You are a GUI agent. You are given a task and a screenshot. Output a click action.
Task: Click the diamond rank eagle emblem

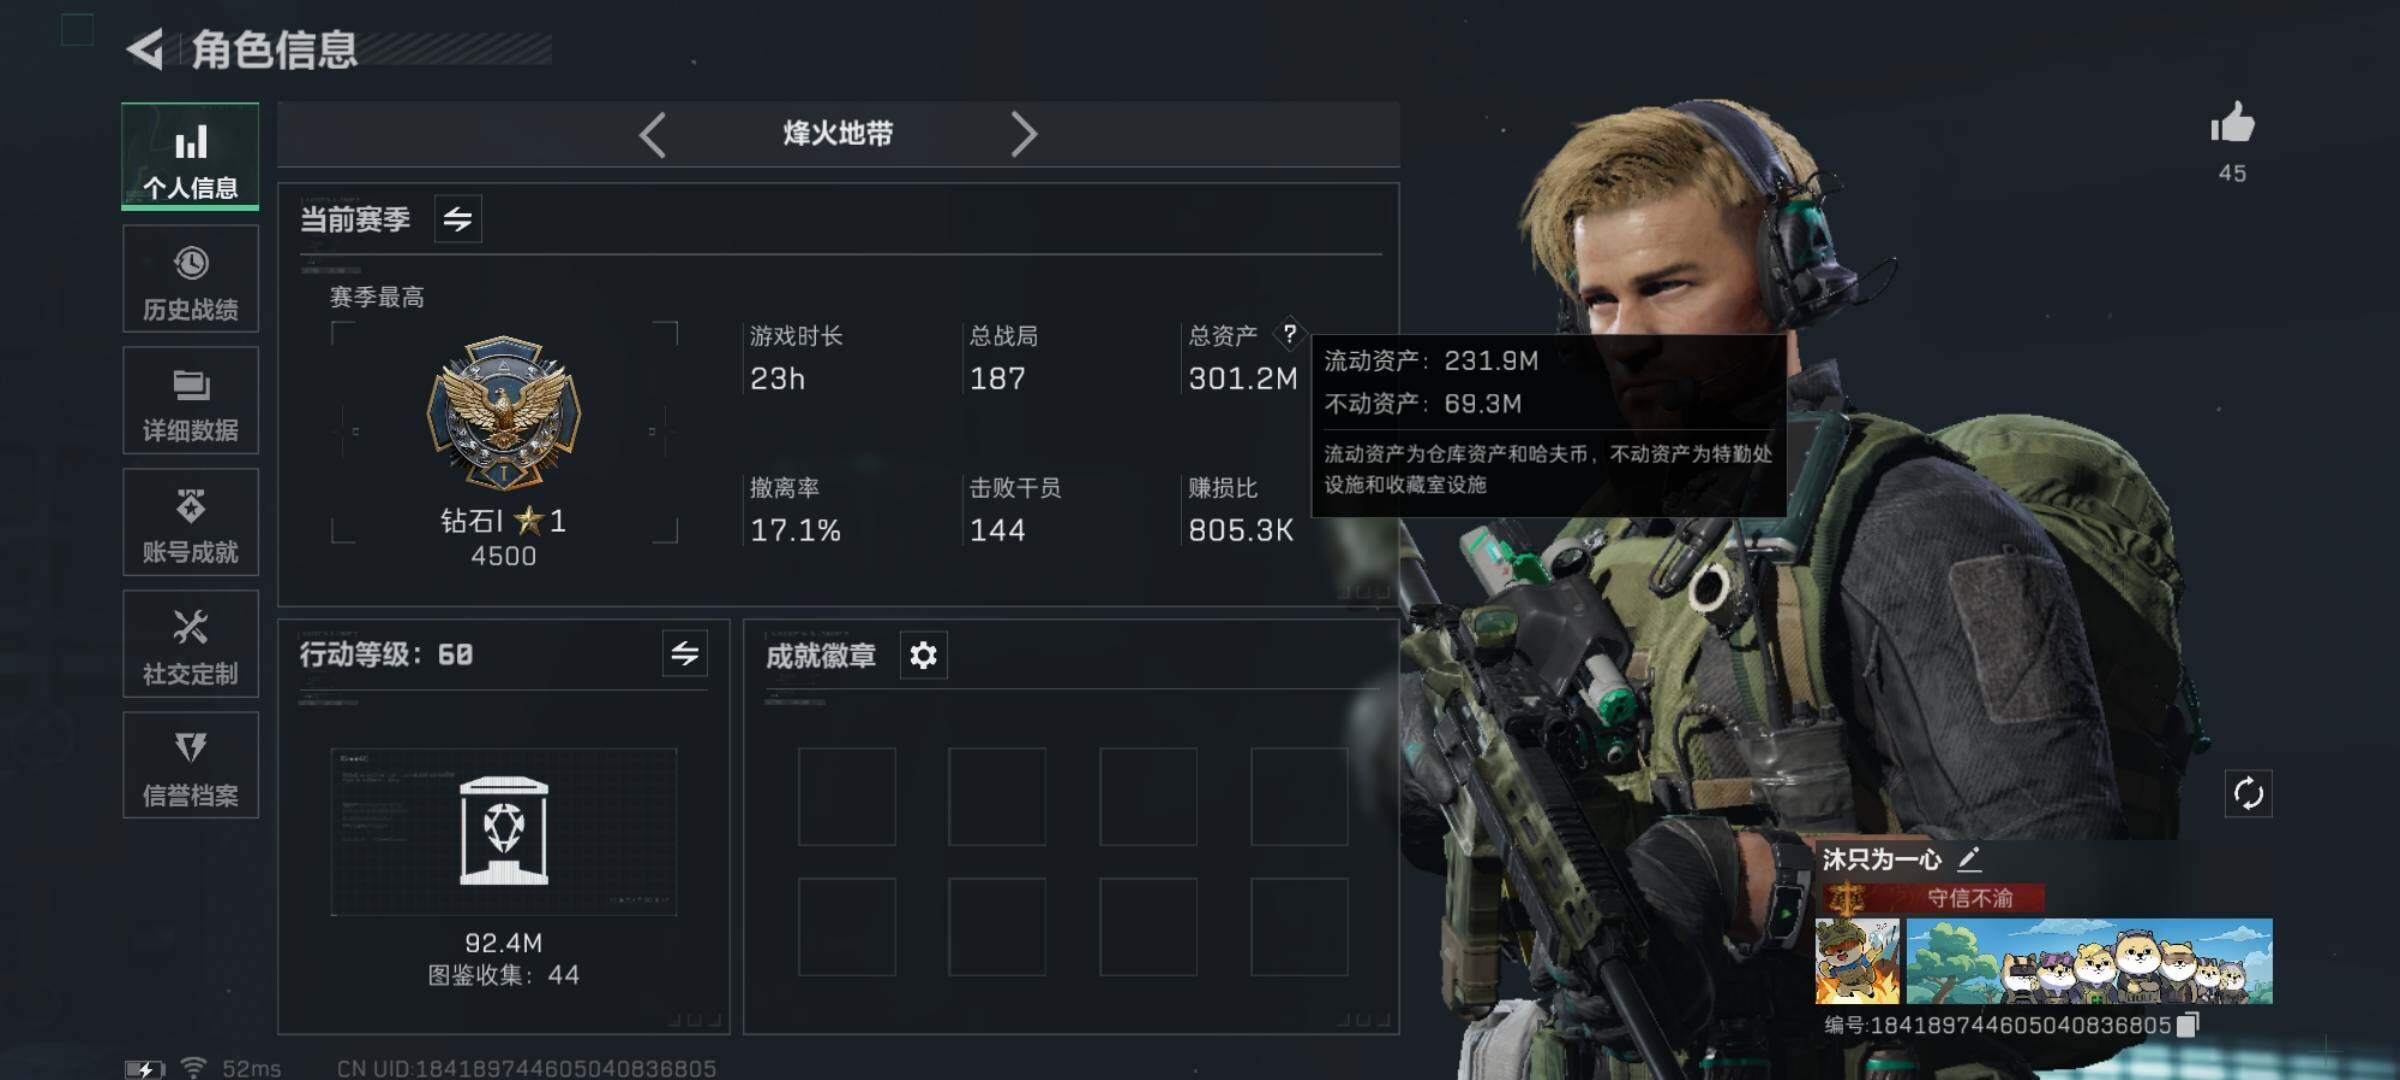(504, 412)
